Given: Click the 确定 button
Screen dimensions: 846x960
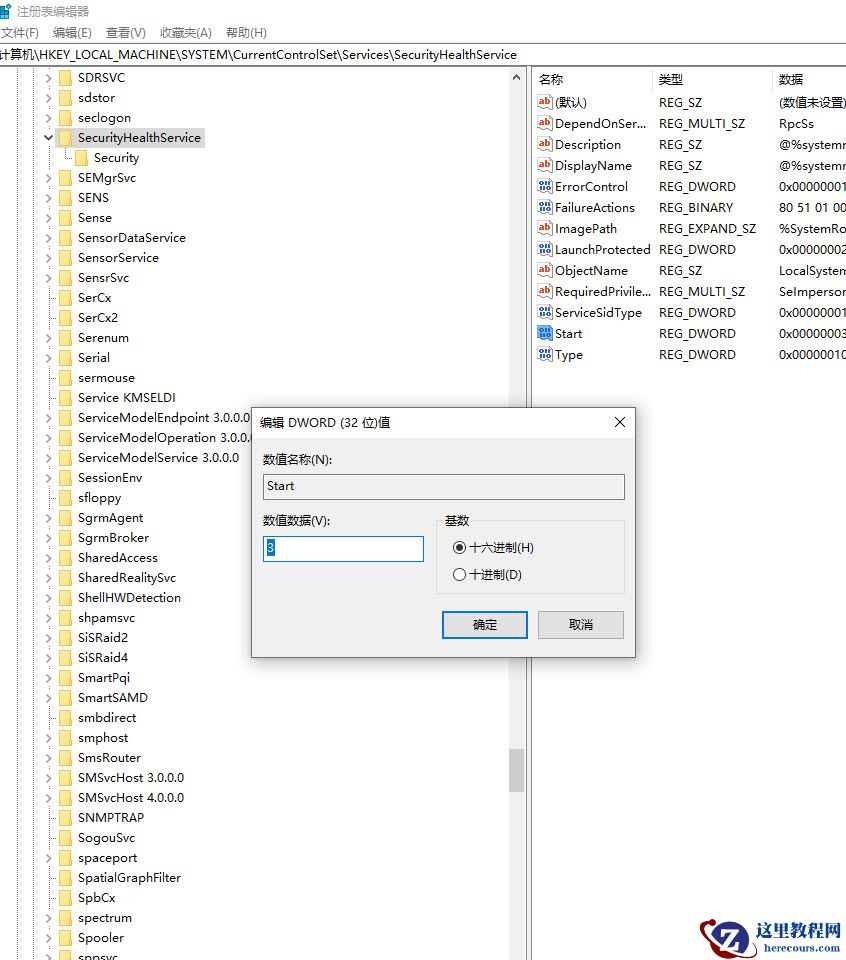Looking at the screenshot, I should tap(484, 624).
